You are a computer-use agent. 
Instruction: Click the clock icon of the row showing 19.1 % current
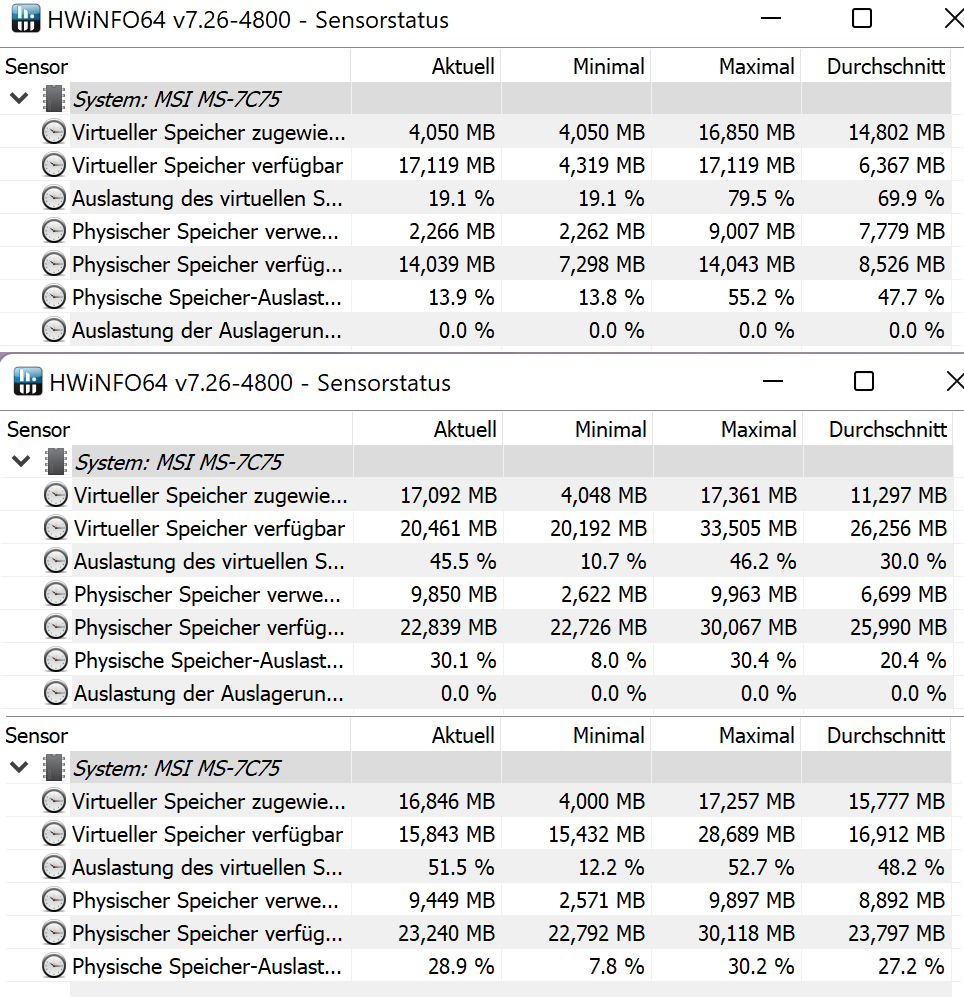tap(54, 198)
